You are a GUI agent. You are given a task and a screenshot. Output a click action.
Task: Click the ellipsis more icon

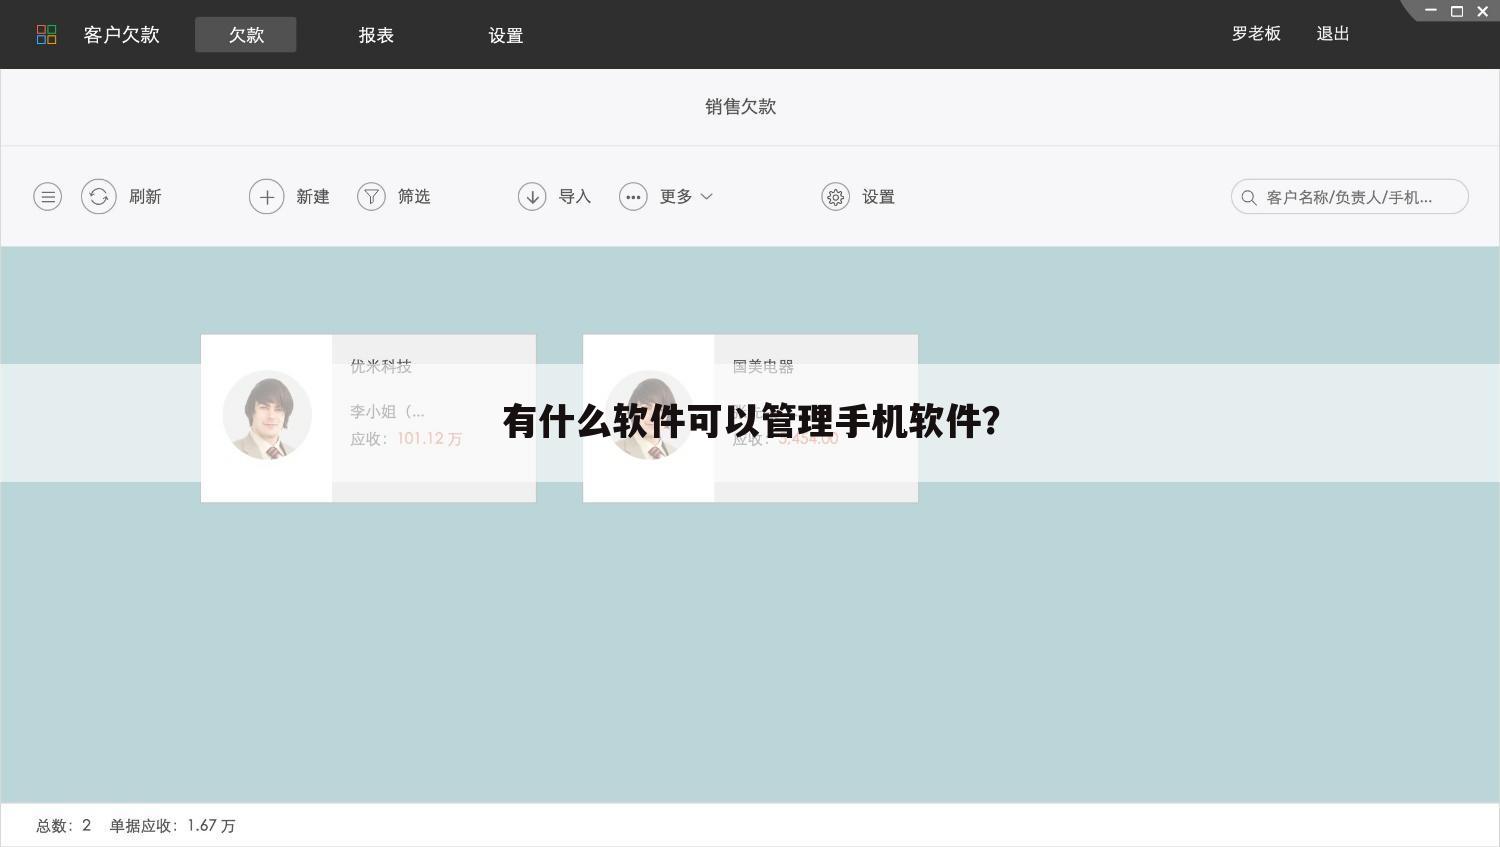click(x=633, y=197)
